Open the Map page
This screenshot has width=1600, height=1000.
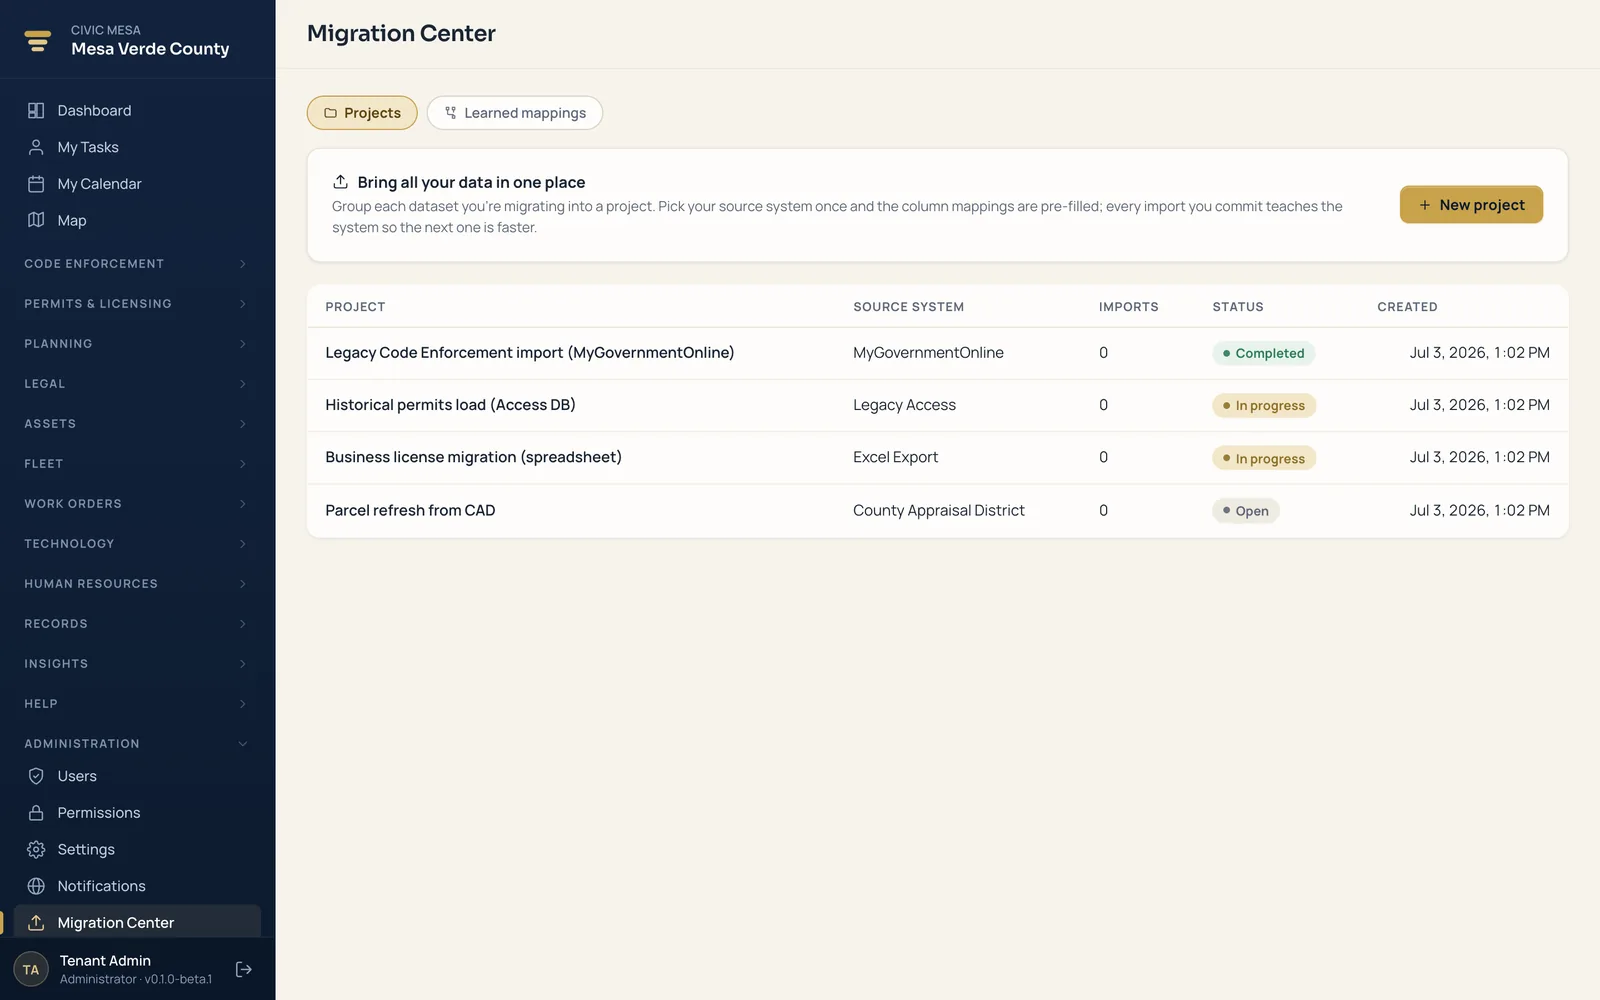[137, 220]
